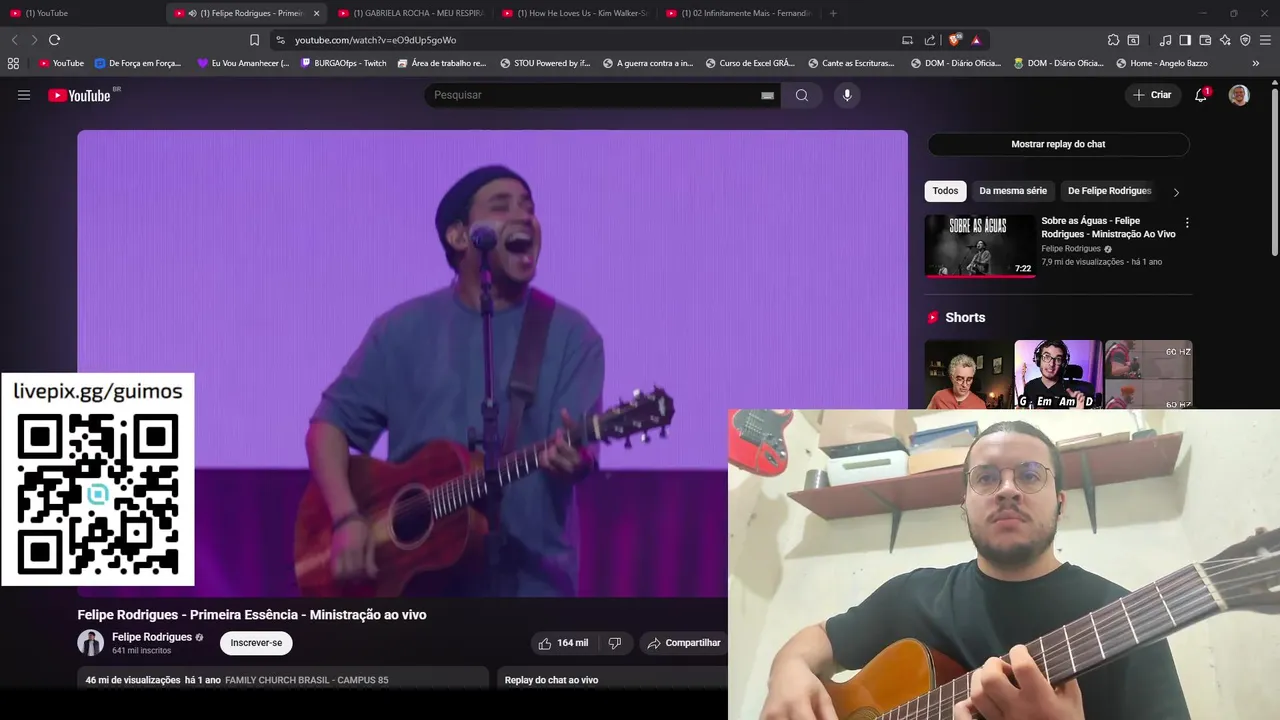Screen dimensions: 1280x720
Task: Open the Felipe Rodrigues channel avatar
Action: 91,643
